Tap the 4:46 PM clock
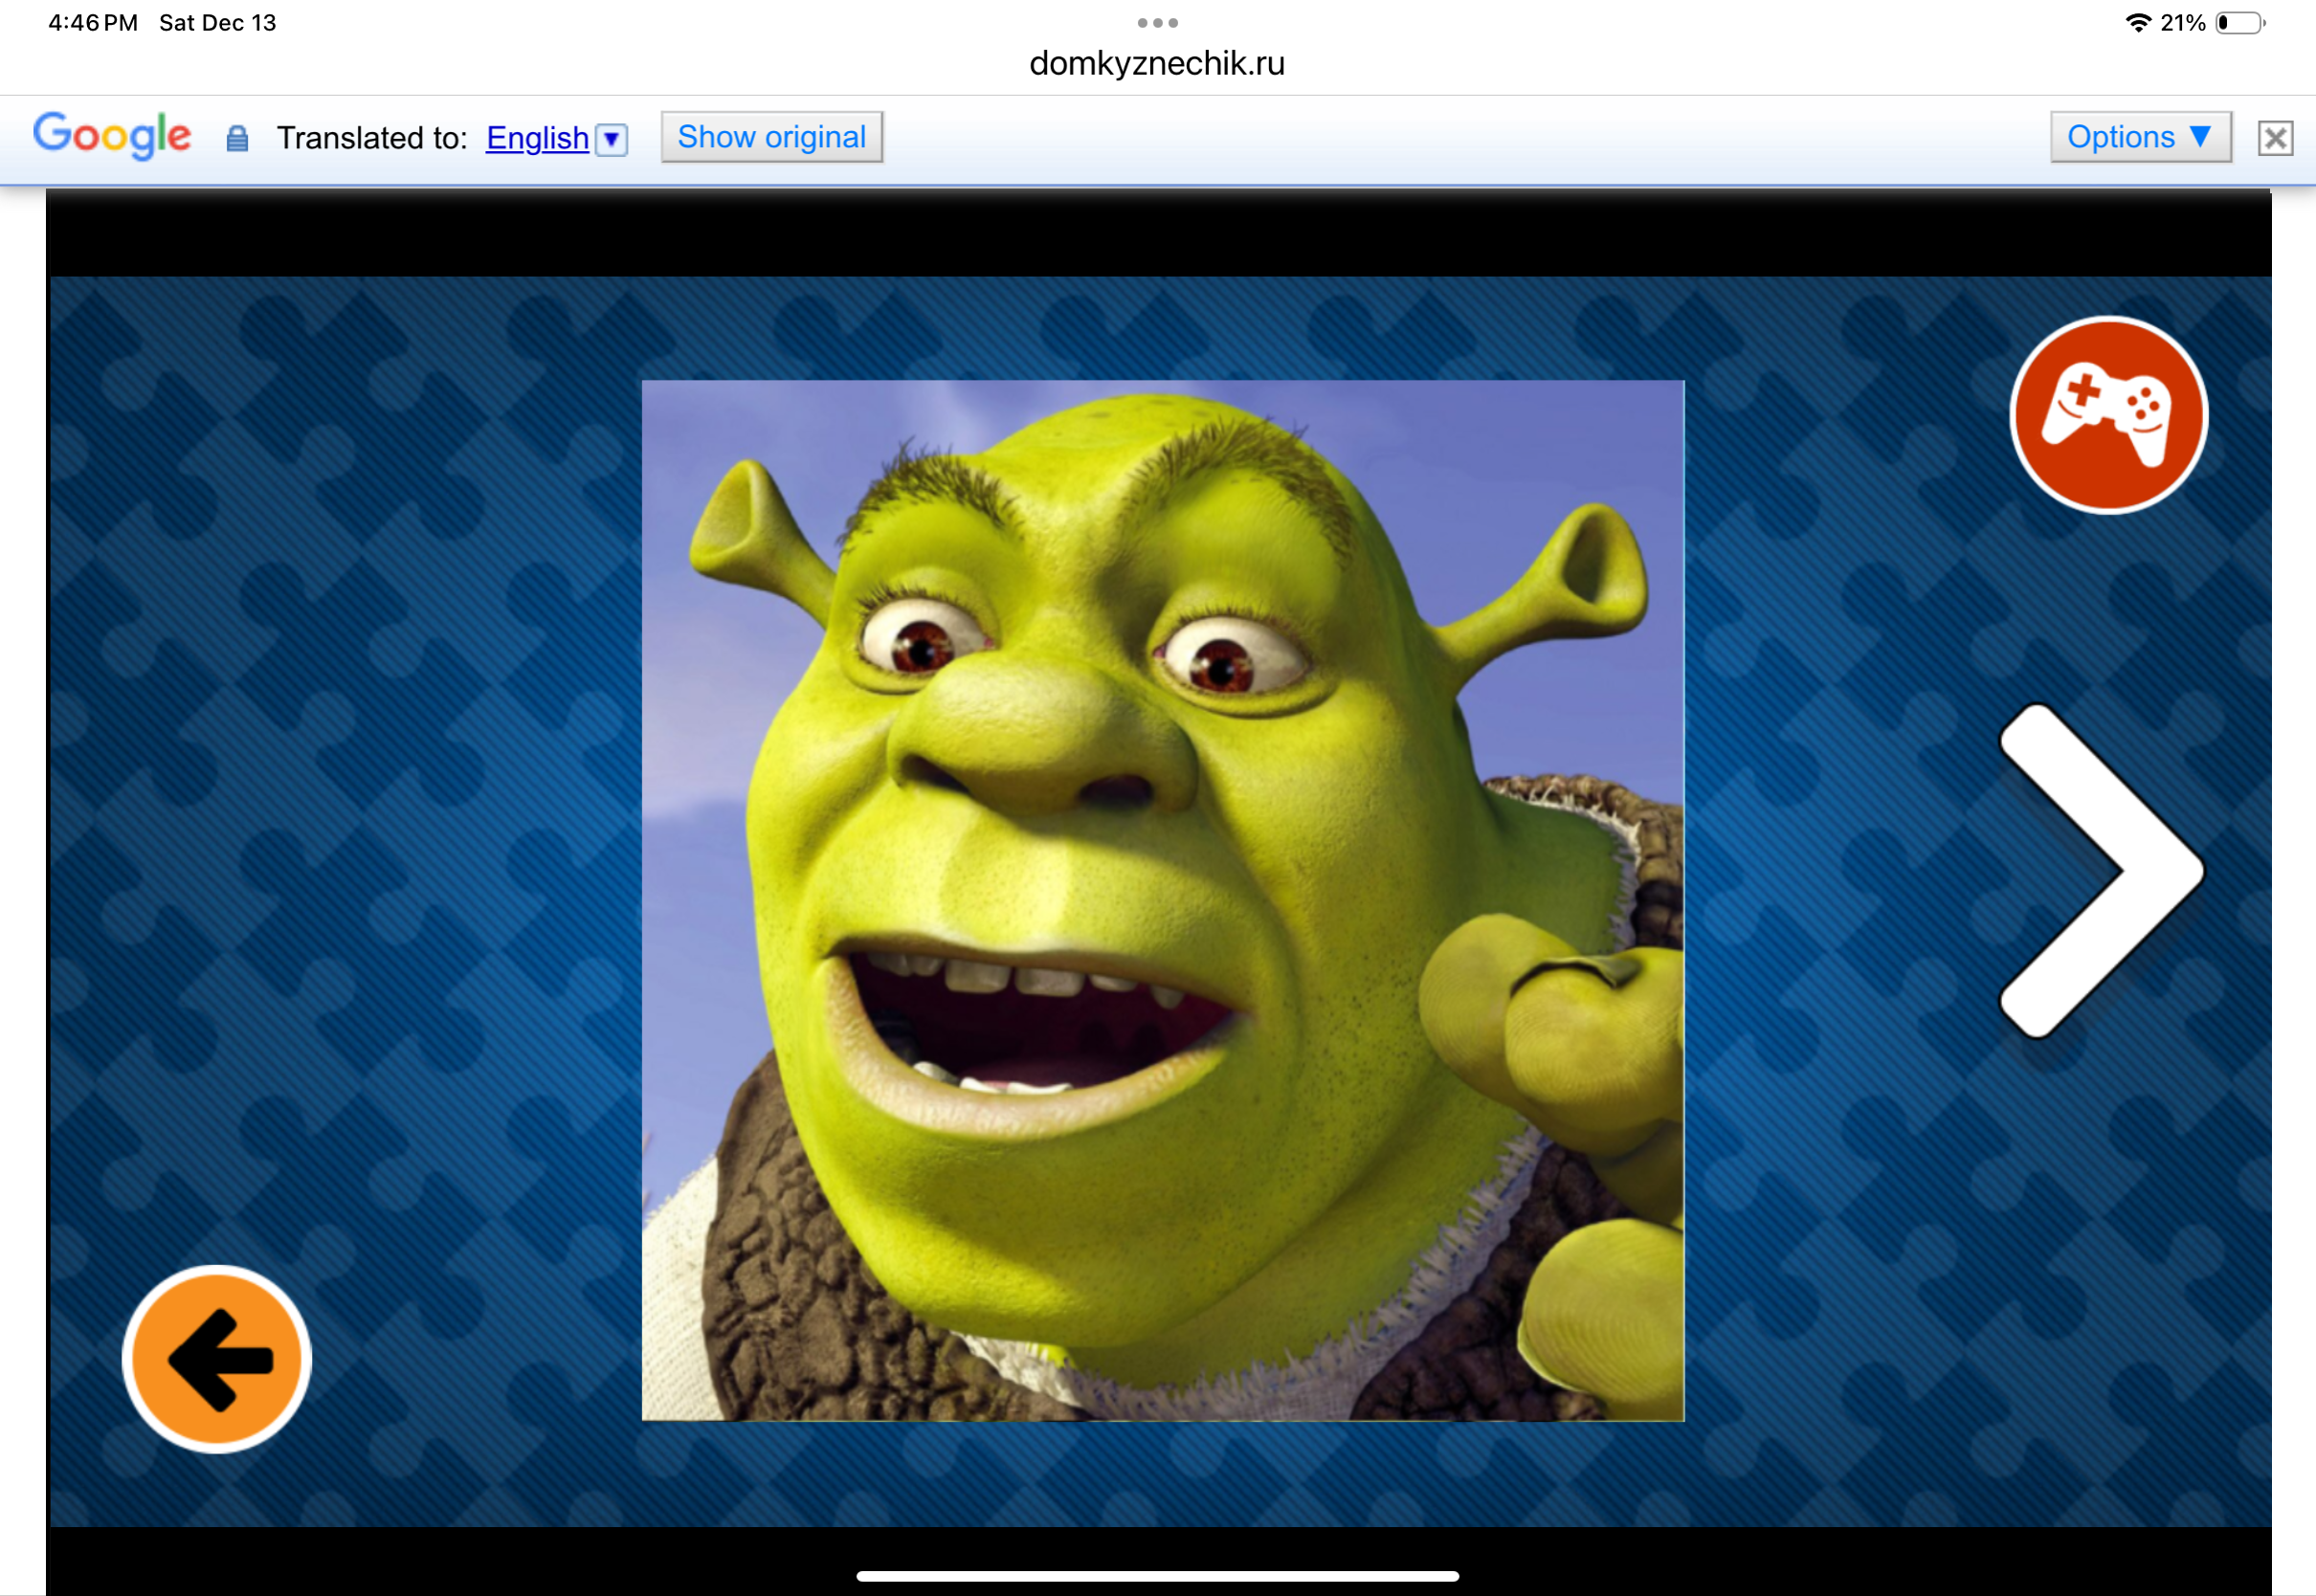Image resolution: width=2316 pixels, height=1596 pixels. tap(93, 22)
